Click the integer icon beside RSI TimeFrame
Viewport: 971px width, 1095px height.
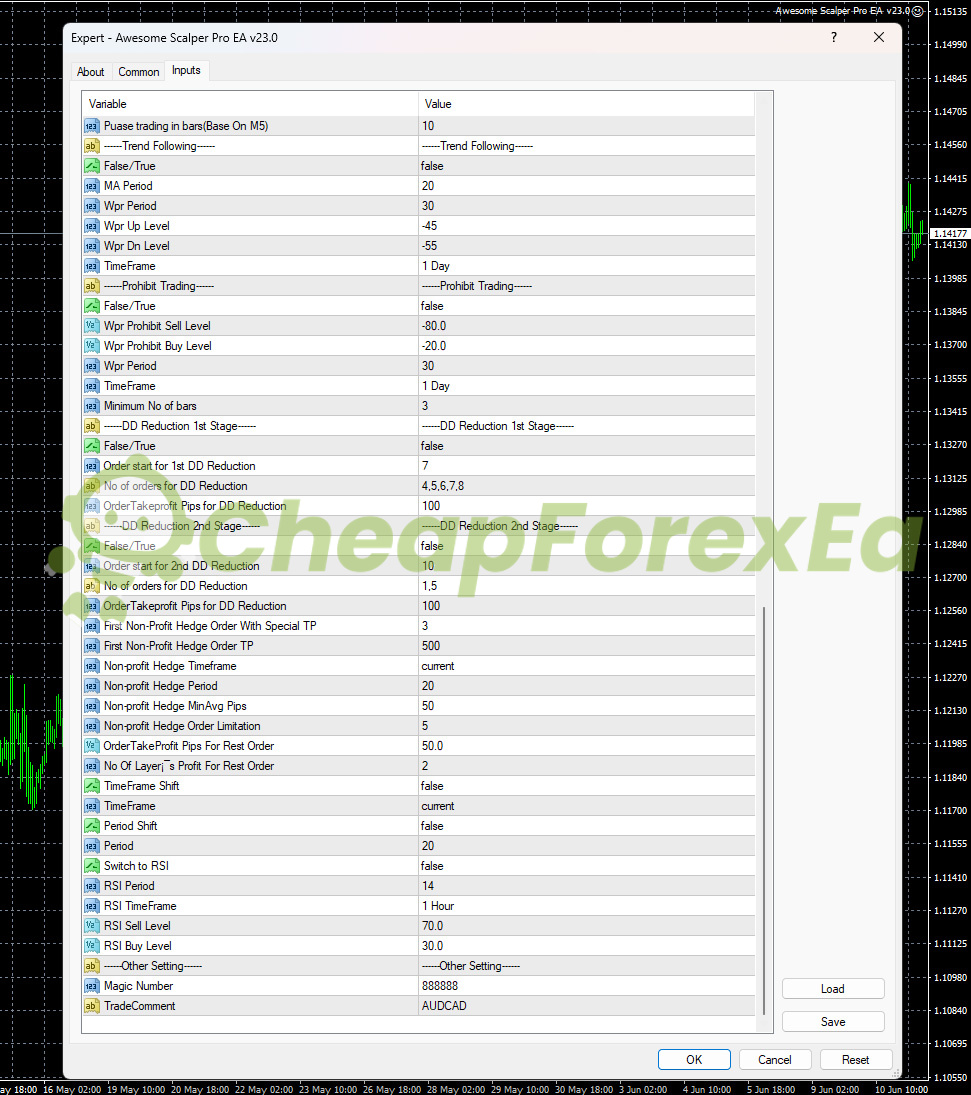pyautogui.click(x=92, y=906)
